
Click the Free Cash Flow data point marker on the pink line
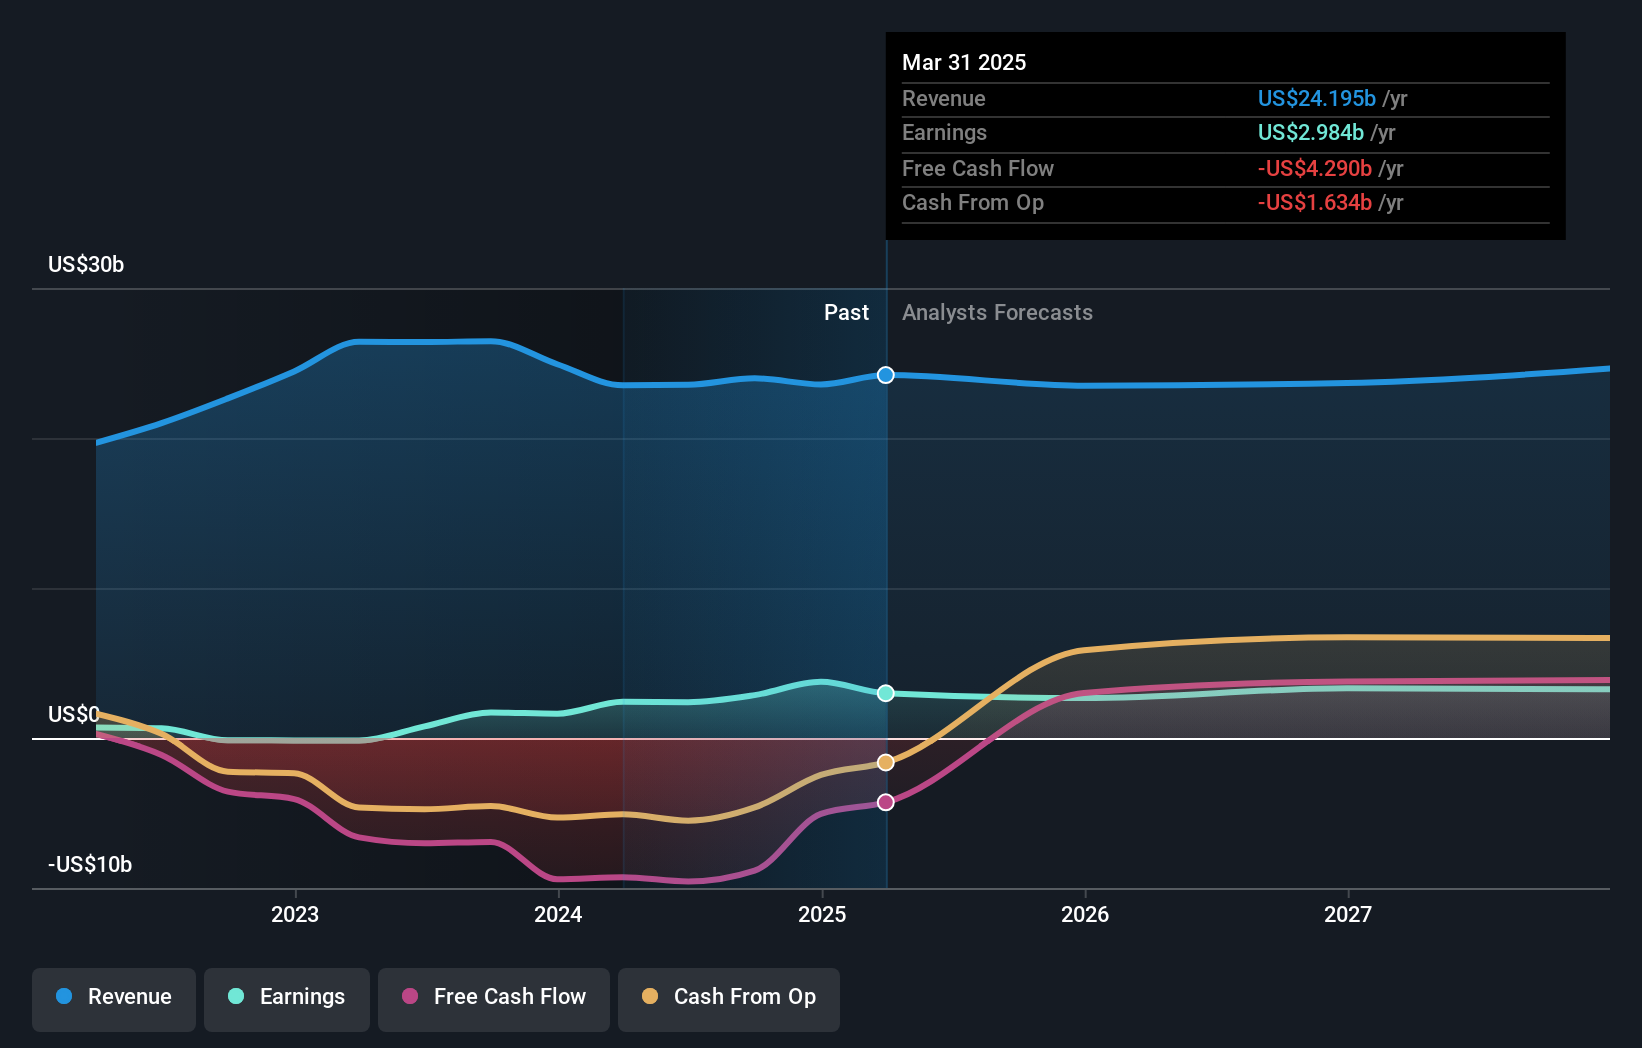pyautogui.click(x=886, y=802)
